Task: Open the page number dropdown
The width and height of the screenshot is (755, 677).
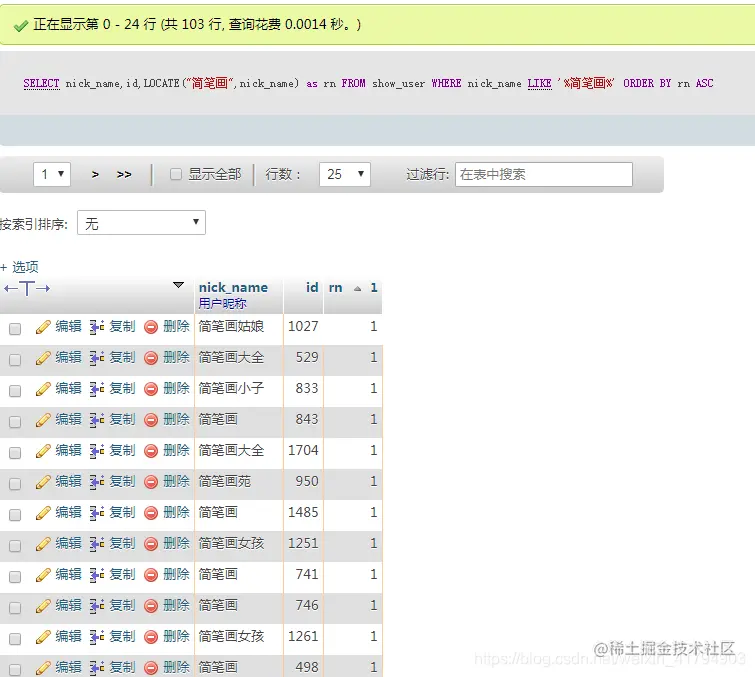Action: coord(52,174)
